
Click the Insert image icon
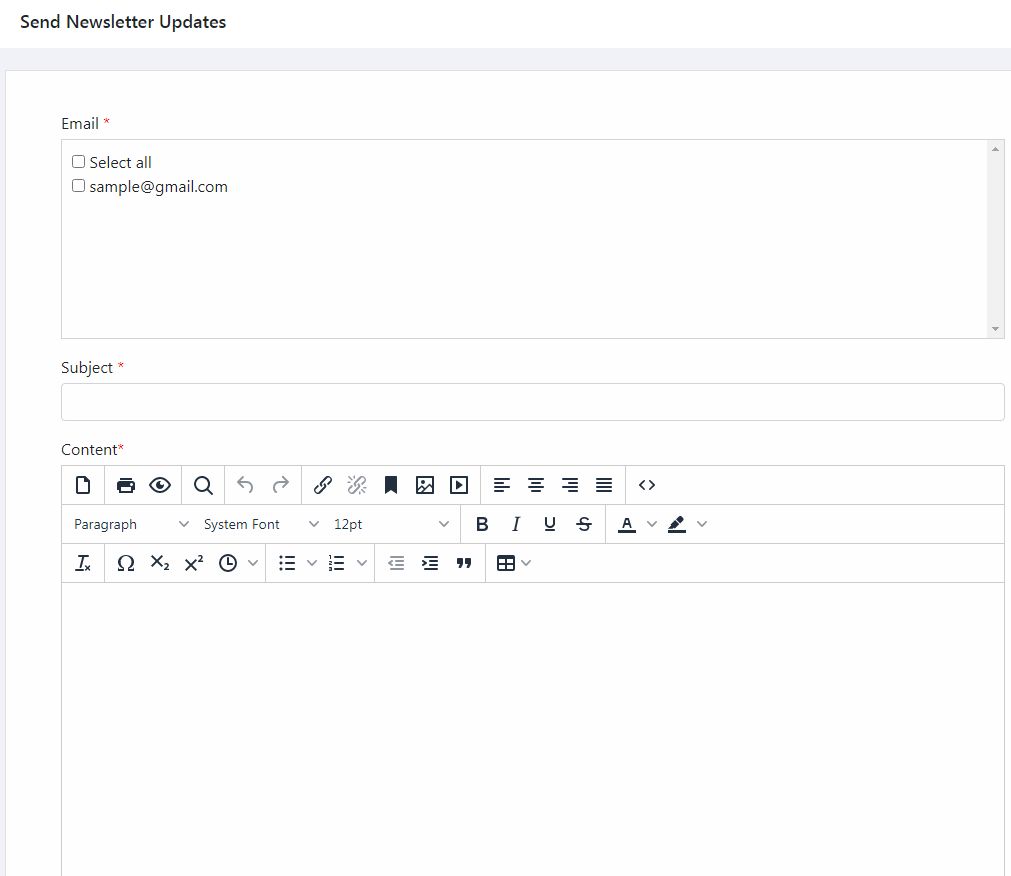point(425,485)
